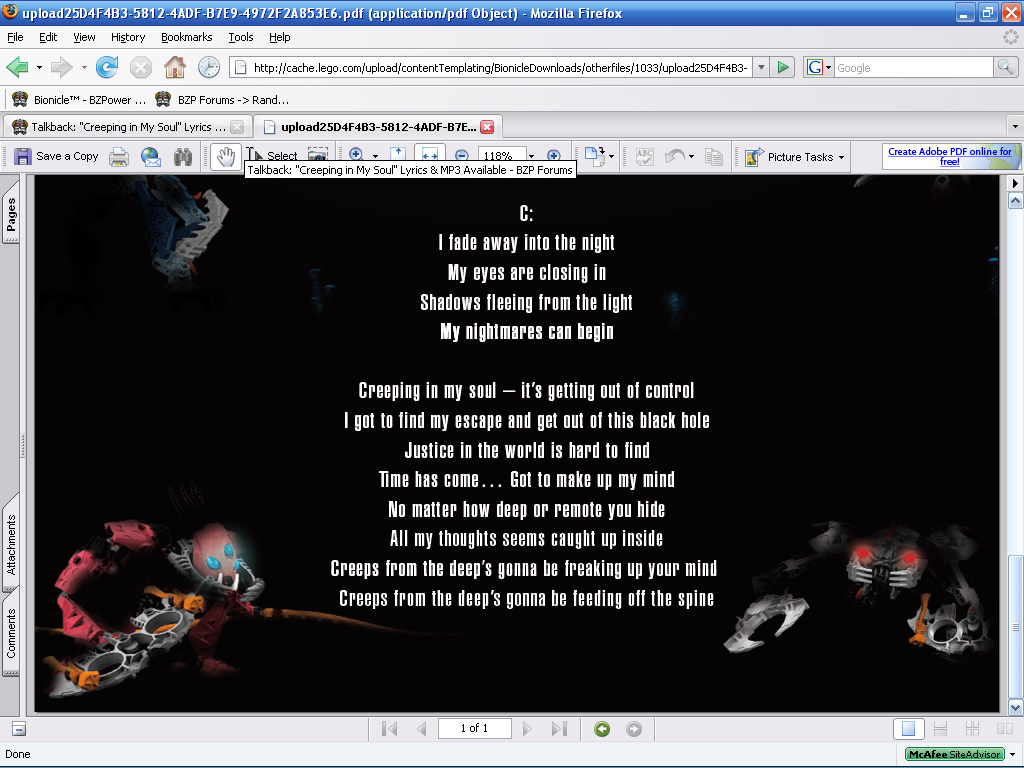This screenshot has width=1024, height=768.
Task: Open the Zoom tool dropdown arrow
Action: point(376,156)
